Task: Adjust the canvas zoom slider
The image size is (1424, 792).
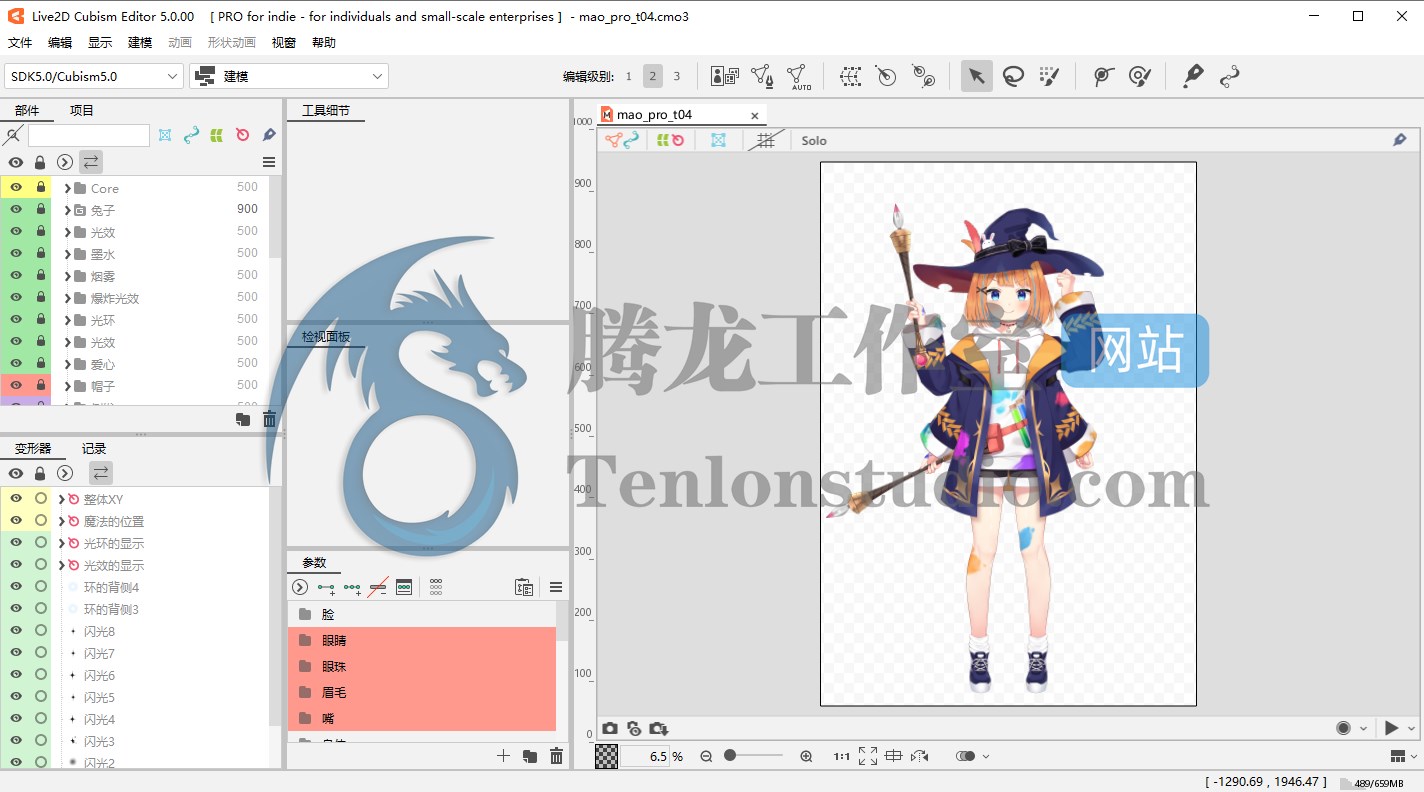Action: click(x=754, y=756)
